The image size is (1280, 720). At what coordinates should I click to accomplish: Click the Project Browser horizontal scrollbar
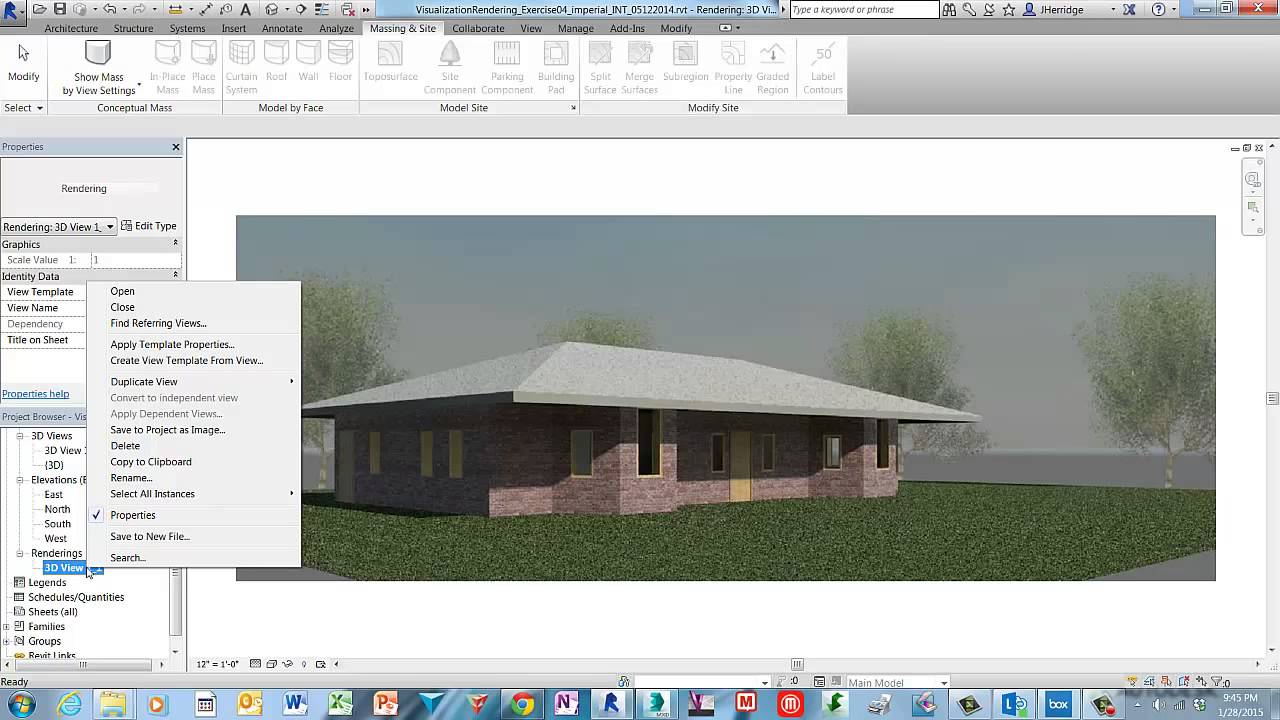pyautogui.click(x=83, y=665)
